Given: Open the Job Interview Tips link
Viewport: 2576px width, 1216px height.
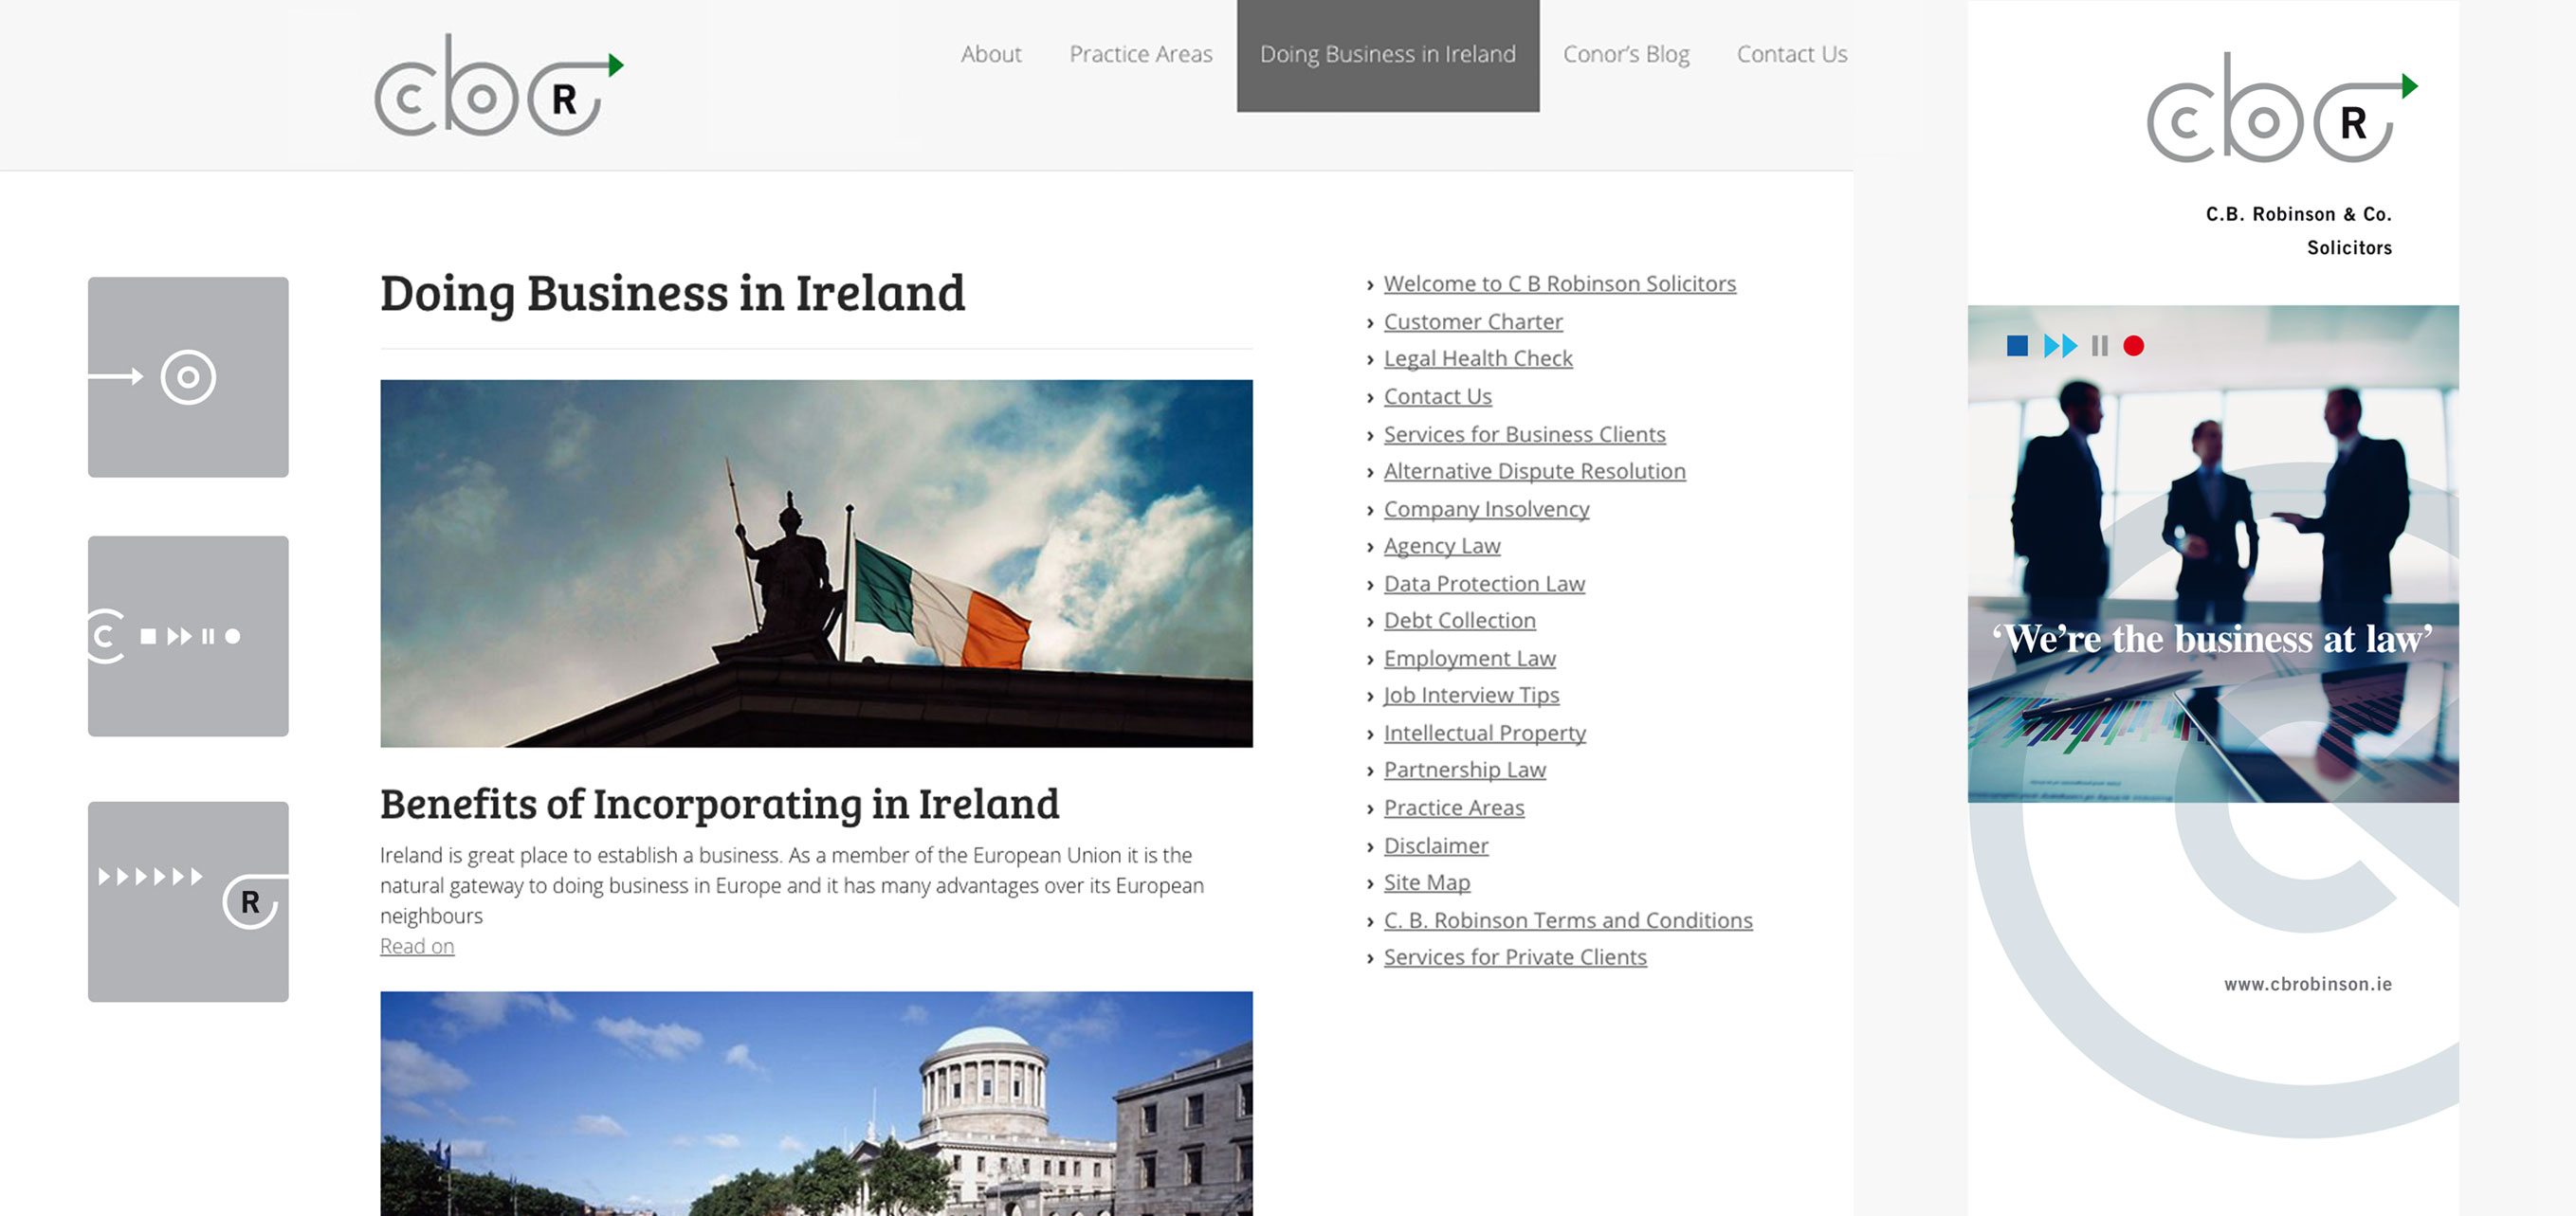Looking at the screenshot, I should point(1471,695).
